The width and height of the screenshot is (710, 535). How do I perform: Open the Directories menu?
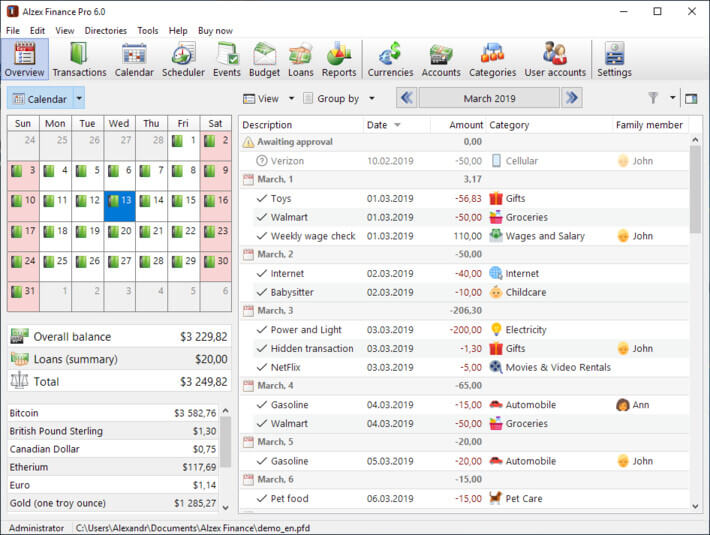tap(105, 31)
